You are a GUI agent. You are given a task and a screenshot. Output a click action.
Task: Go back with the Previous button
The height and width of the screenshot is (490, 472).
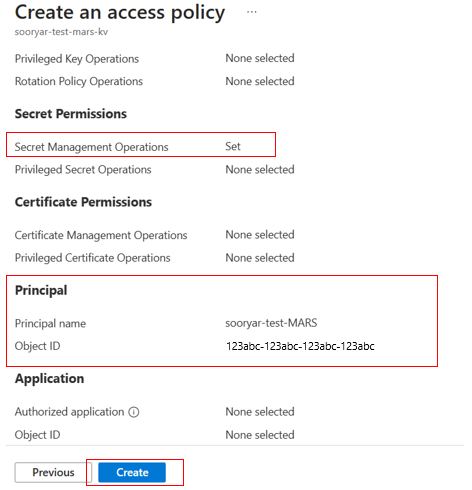point(53,472)
